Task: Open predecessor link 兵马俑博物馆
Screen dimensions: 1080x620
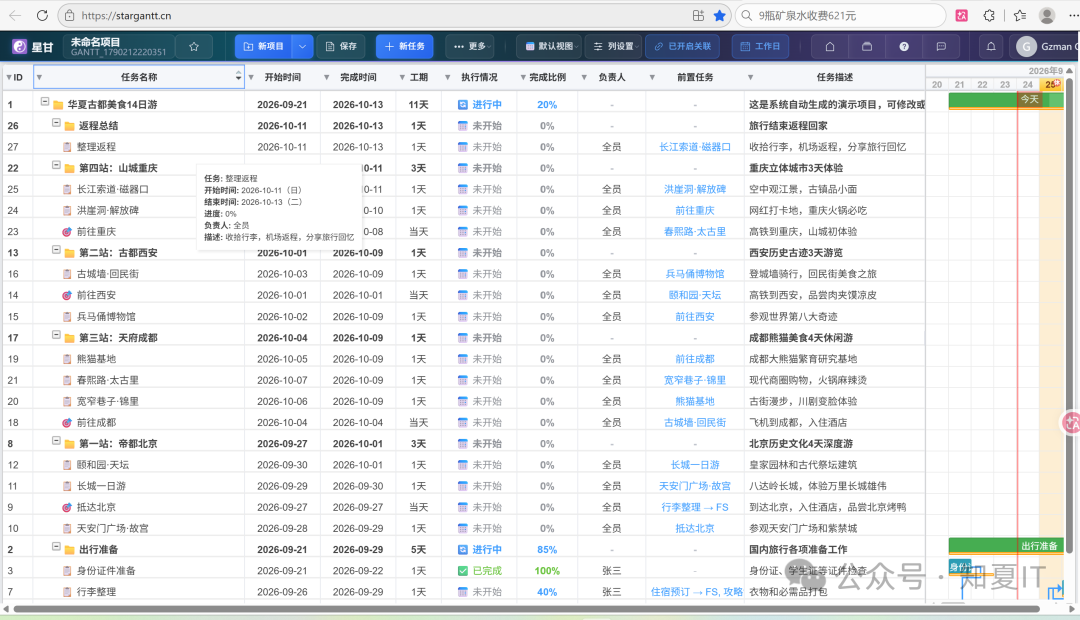Action: (x=695, y=274)
